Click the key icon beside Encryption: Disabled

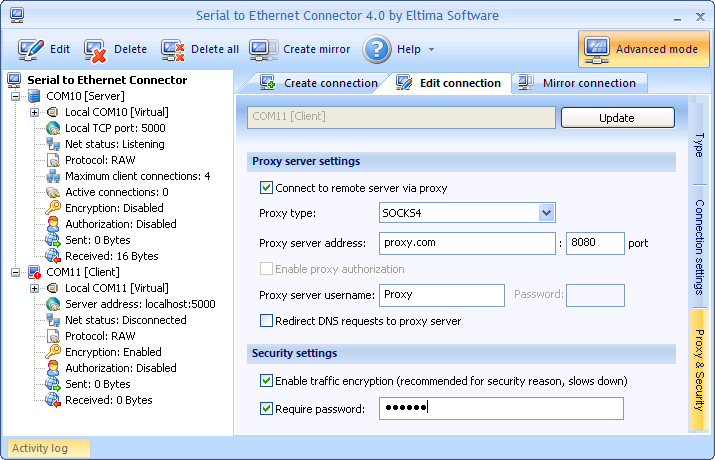[53, 208]
